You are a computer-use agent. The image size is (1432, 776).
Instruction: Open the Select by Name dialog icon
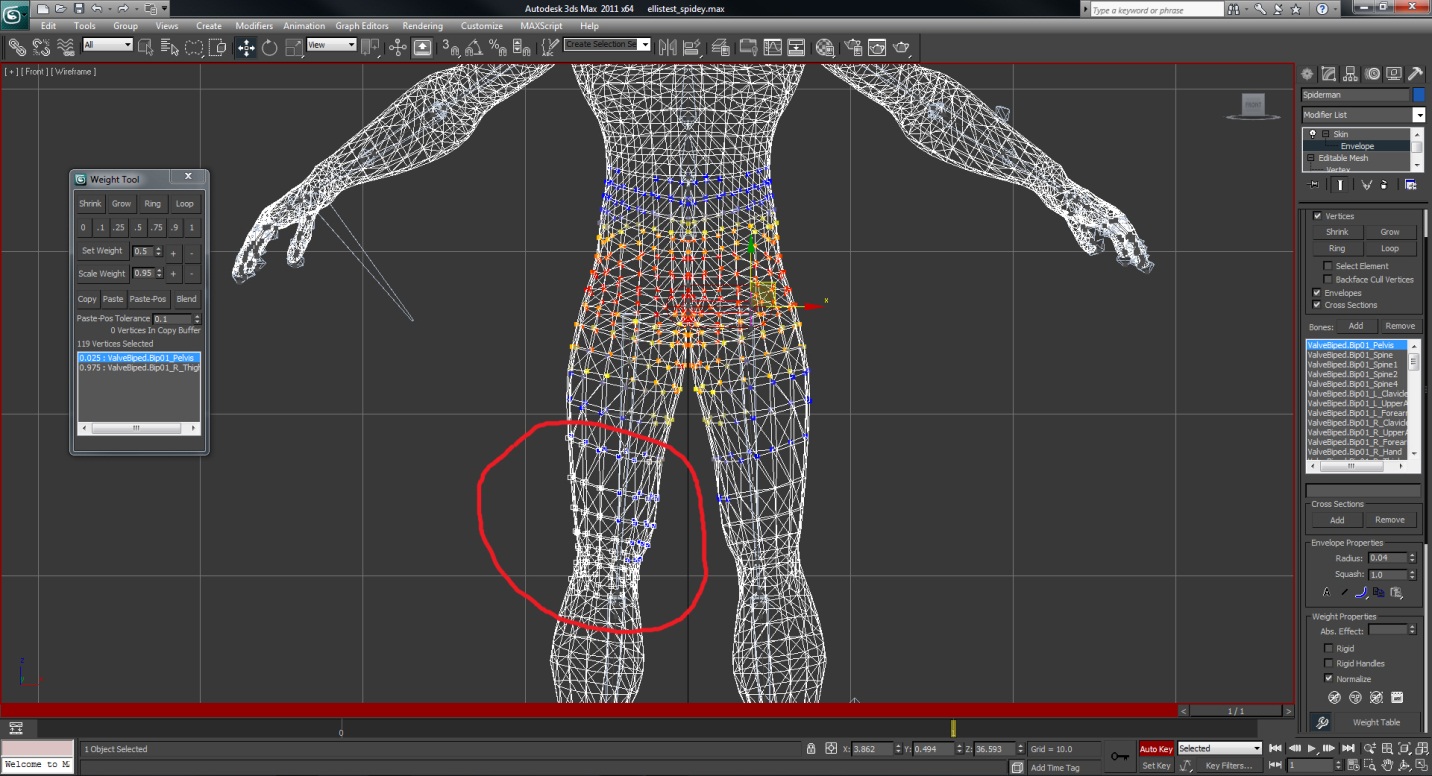tap(170, 46)
